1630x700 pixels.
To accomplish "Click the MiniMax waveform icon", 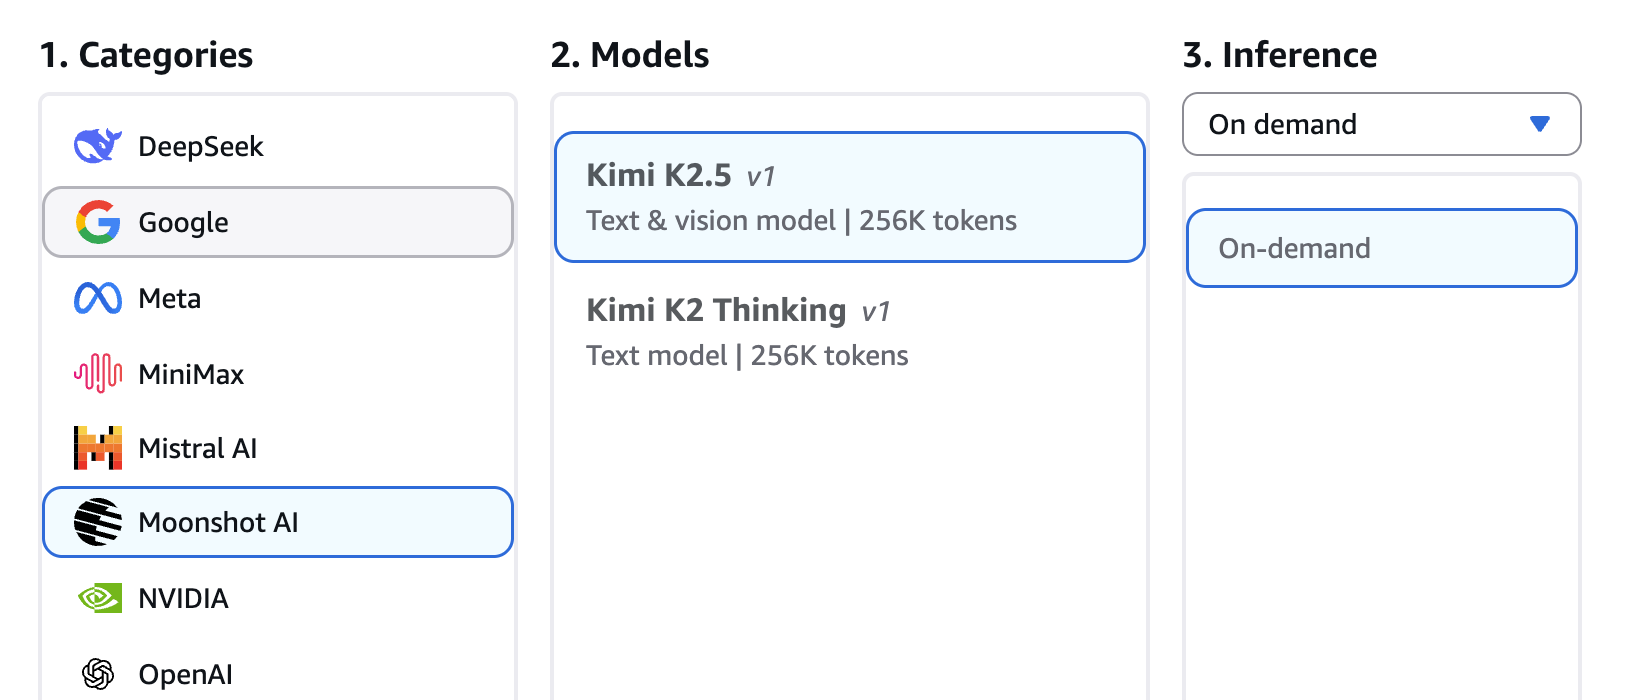I will (x=98, y=374).
